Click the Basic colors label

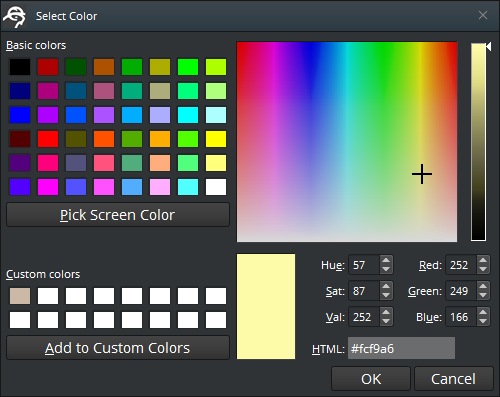coord(36,45)
